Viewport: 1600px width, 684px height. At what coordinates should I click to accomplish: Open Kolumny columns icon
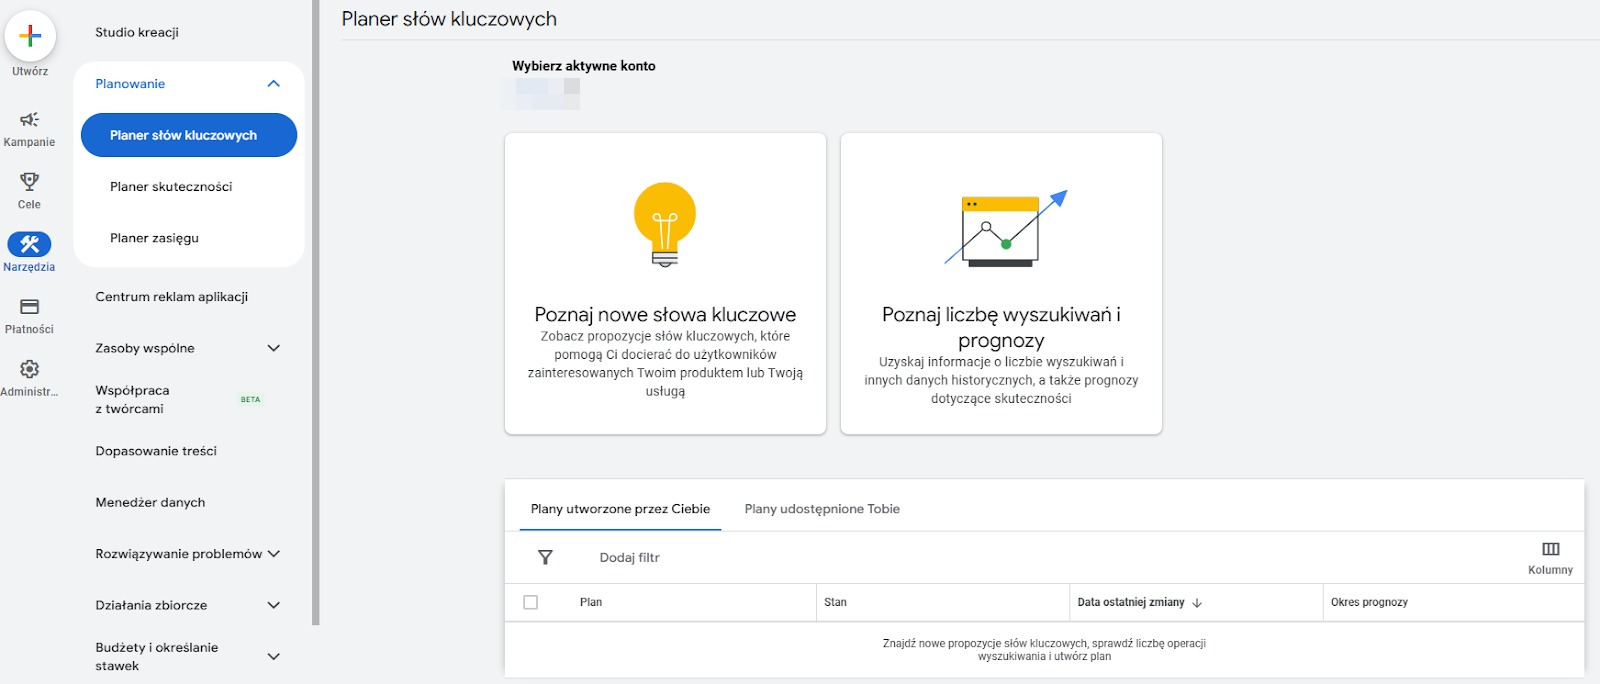pos(1550,549)
